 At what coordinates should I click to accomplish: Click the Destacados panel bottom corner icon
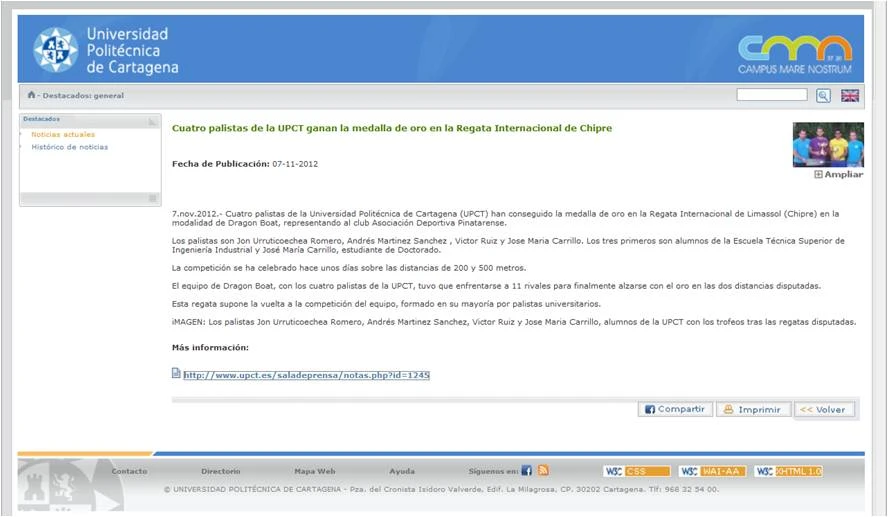[x=152, y=198]
